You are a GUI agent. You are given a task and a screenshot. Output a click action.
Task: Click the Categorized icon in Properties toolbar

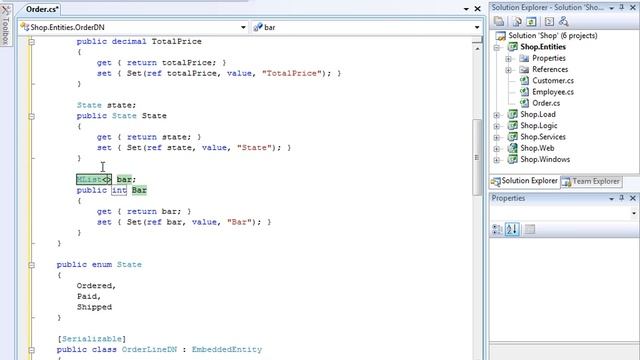(x=497, y=229)
